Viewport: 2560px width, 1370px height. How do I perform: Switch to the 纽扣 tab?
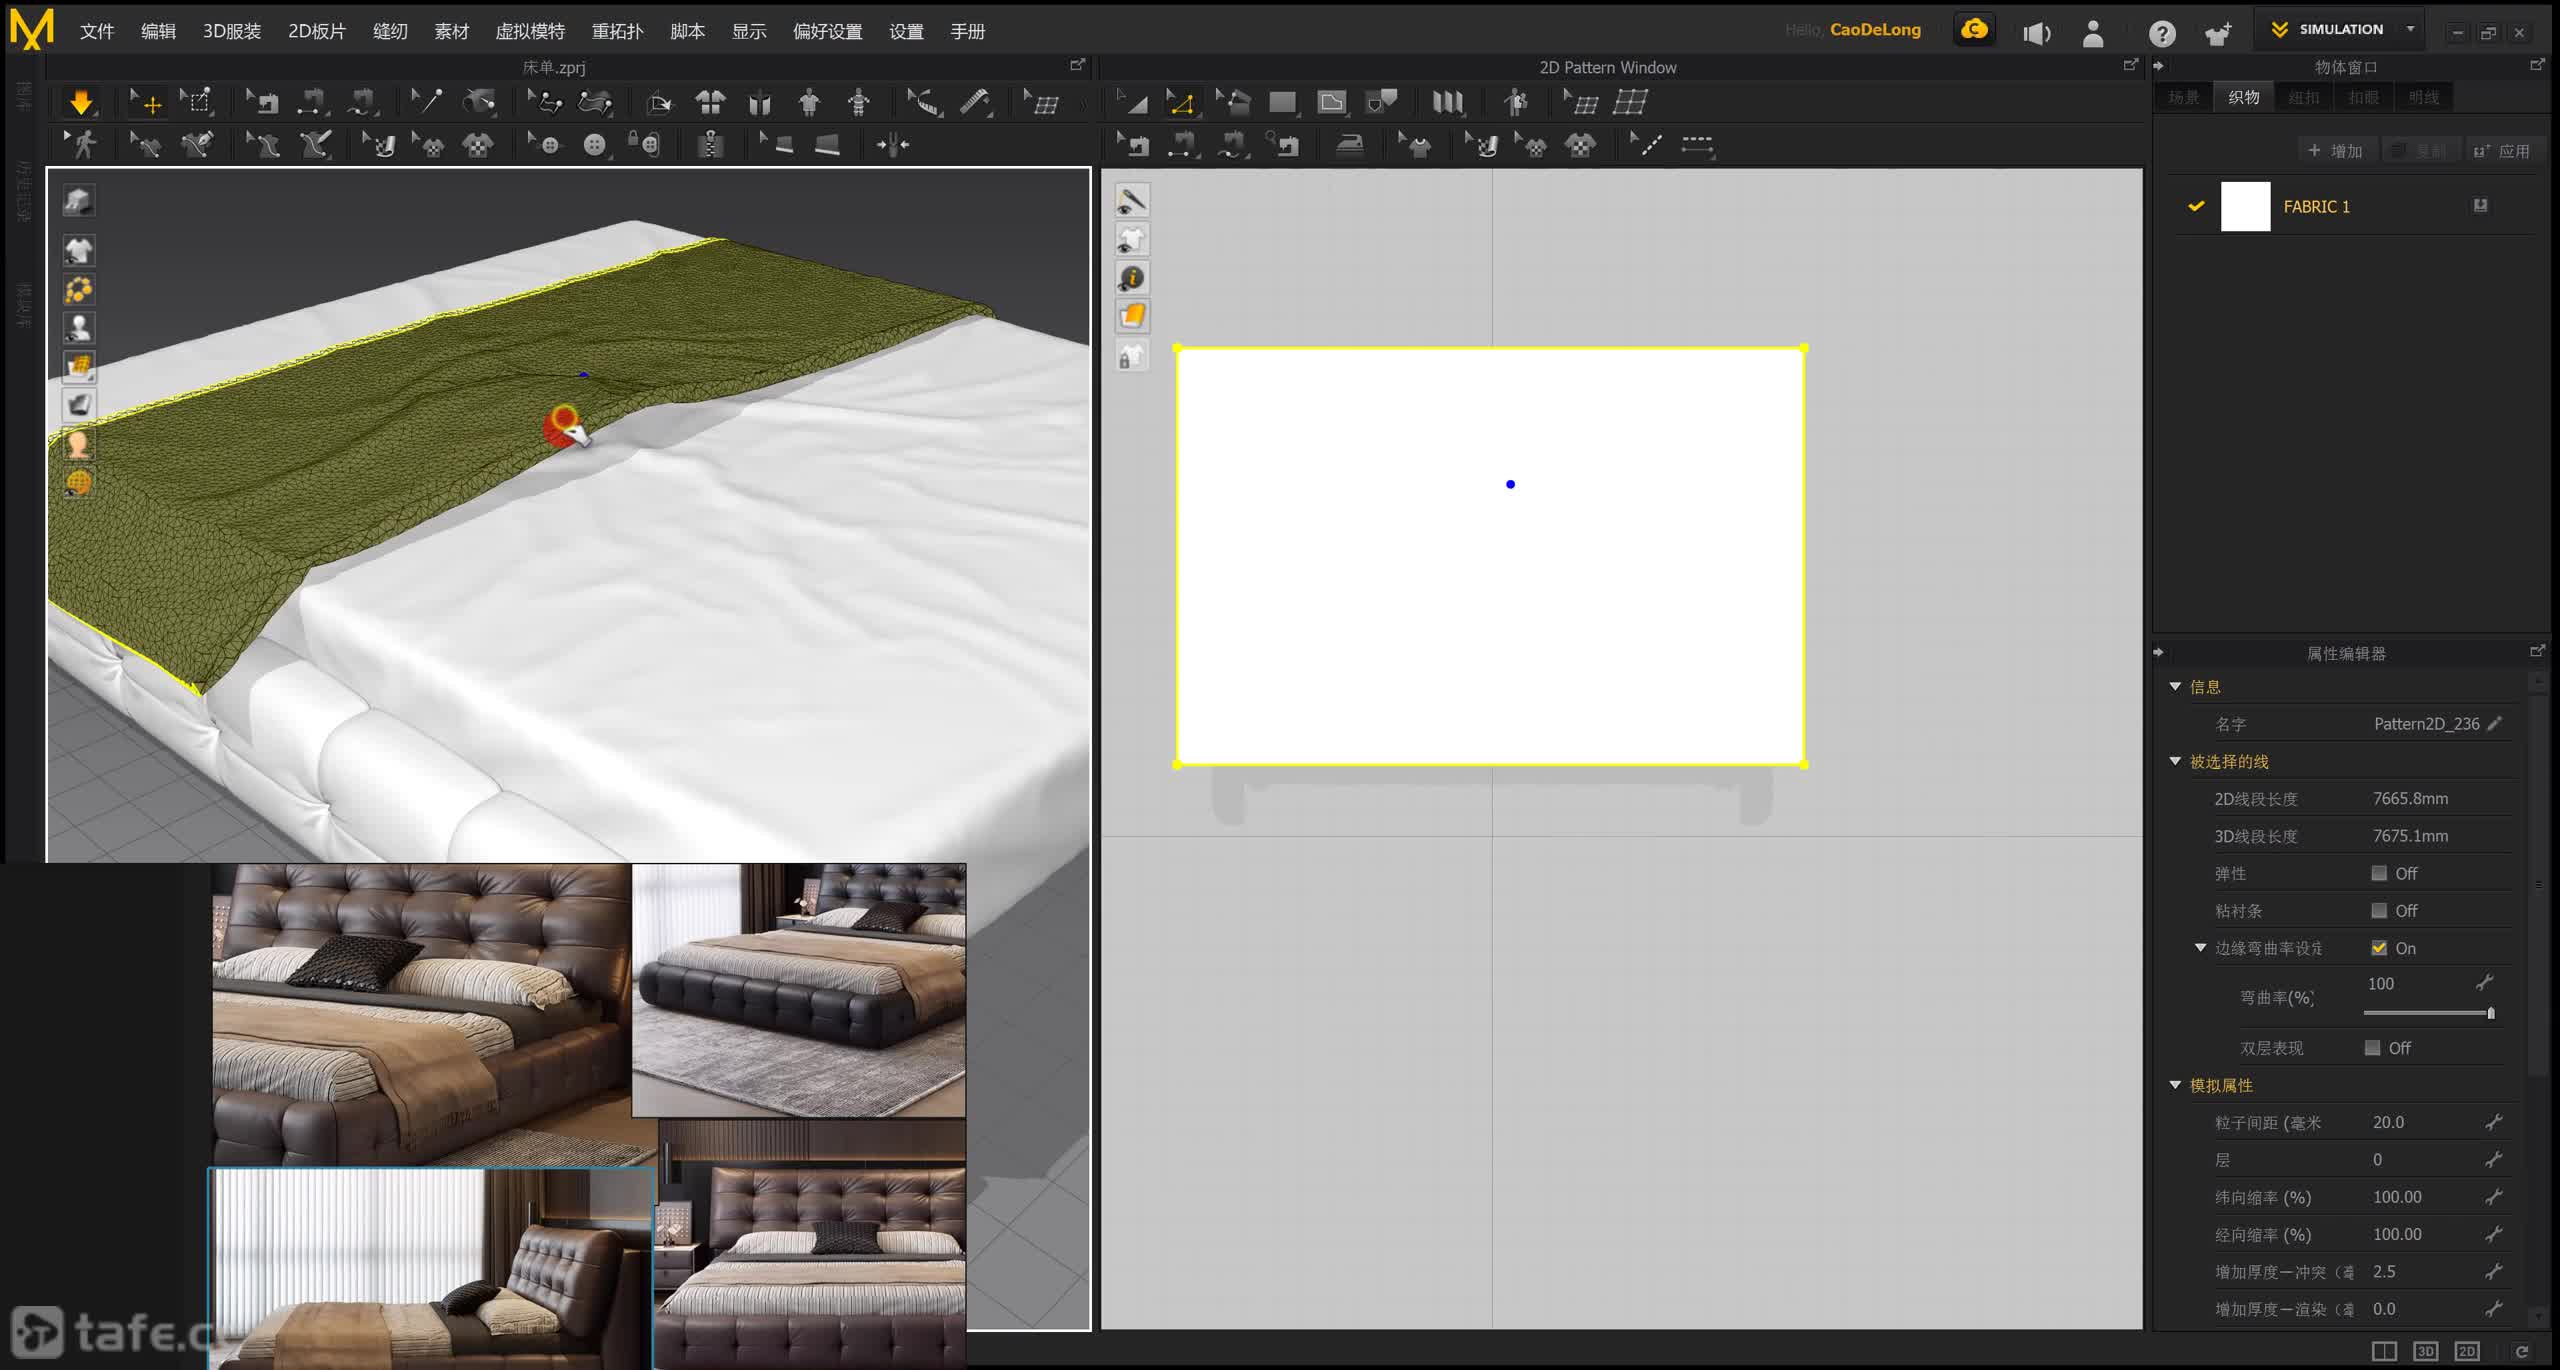click(x=2304, y=97)
